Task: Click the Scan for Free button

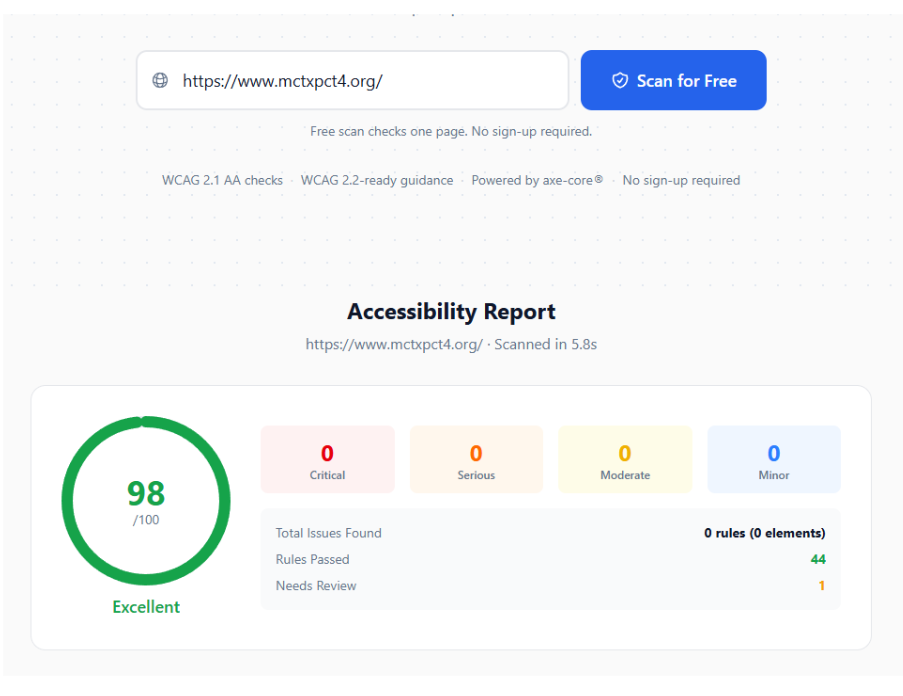Action: 673,80
